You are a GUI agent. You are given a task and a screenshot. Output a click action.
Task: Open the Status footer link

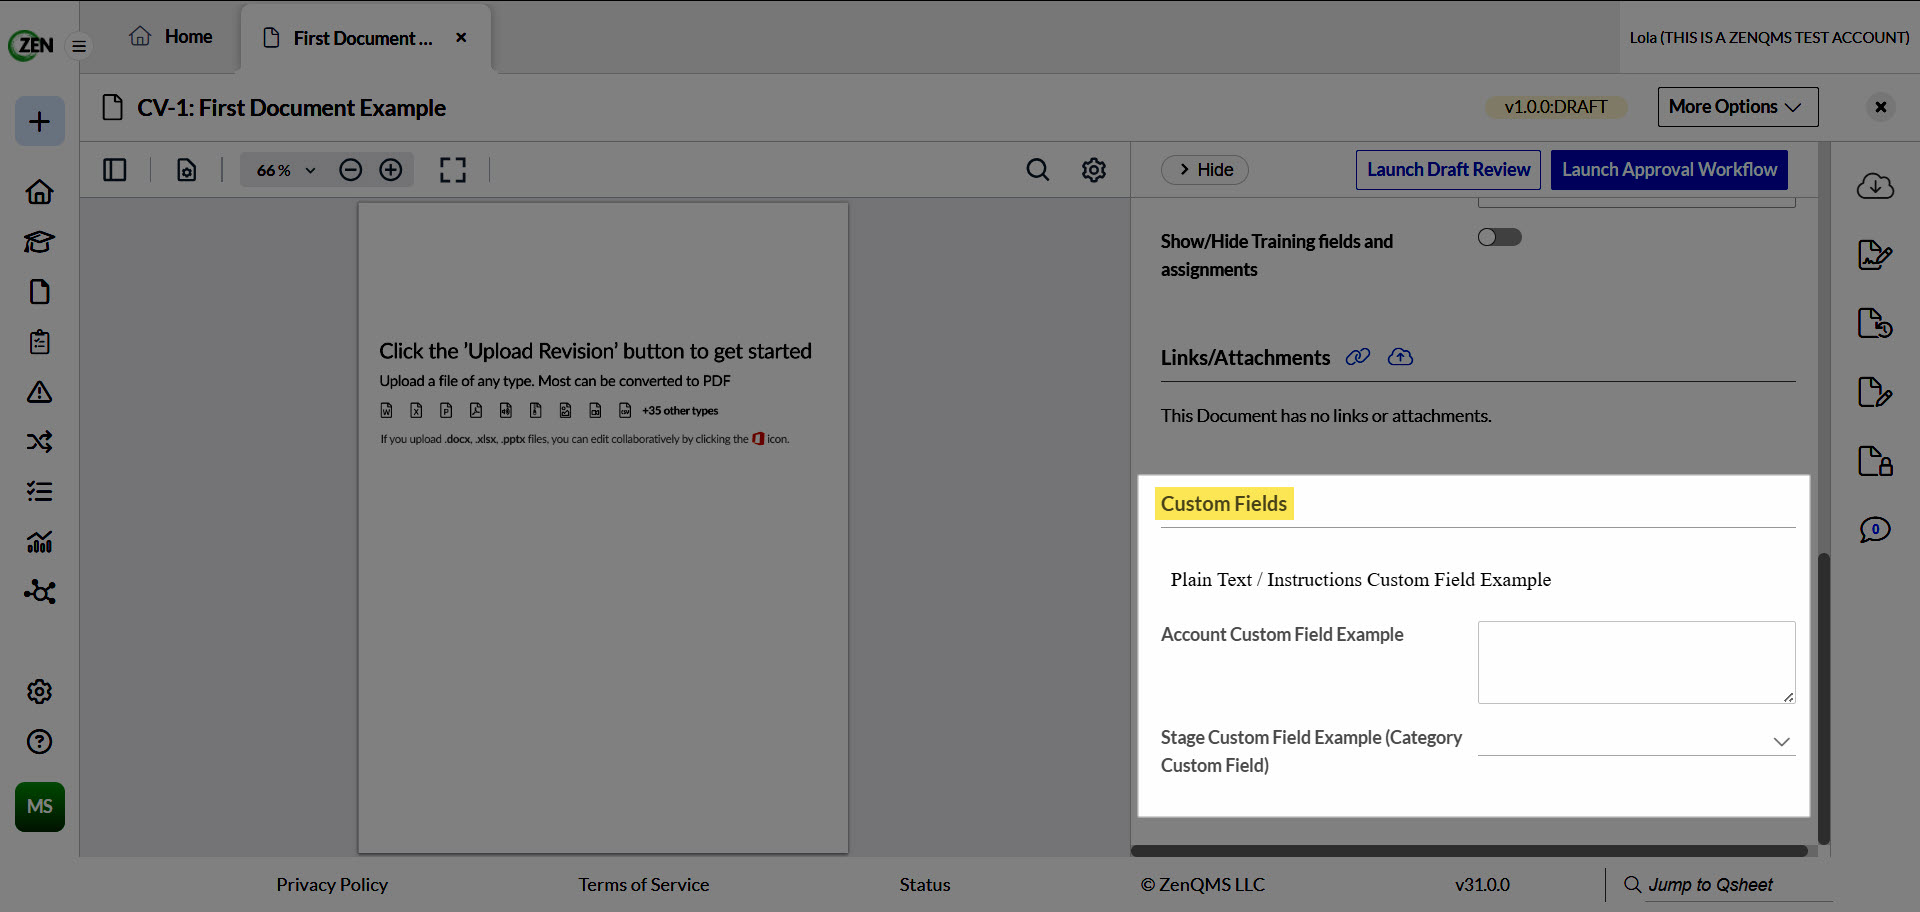[x=925, y=885]
